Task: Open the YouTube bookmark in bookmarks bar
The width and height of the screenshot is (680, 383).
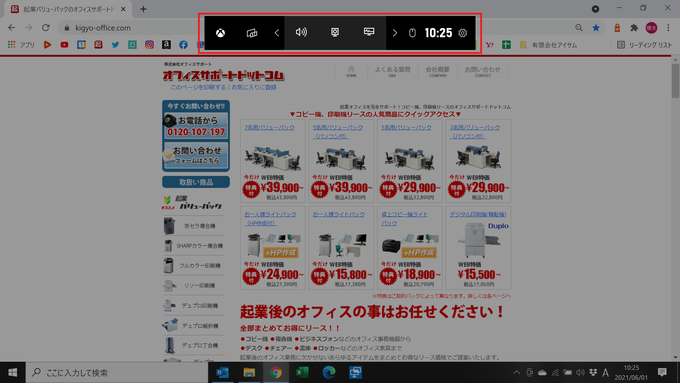Action: (64, 45)
